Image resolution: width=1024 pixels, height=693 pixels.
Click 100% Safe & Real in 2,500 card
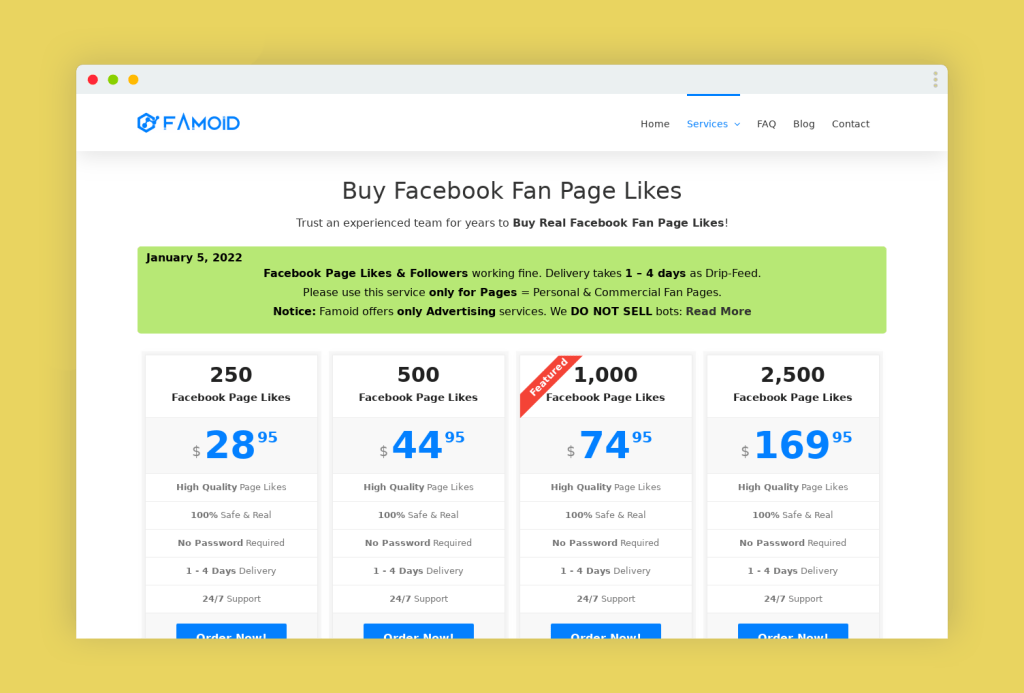tap(793, 515)
